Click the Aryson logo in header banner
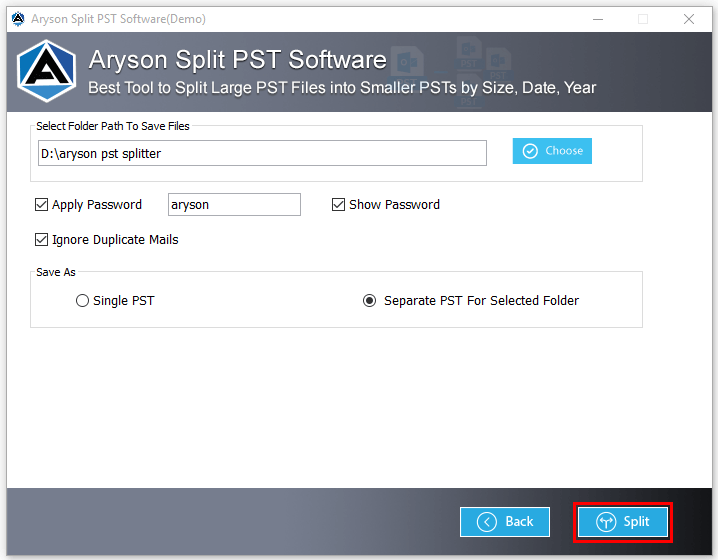 tap(46, 71)
